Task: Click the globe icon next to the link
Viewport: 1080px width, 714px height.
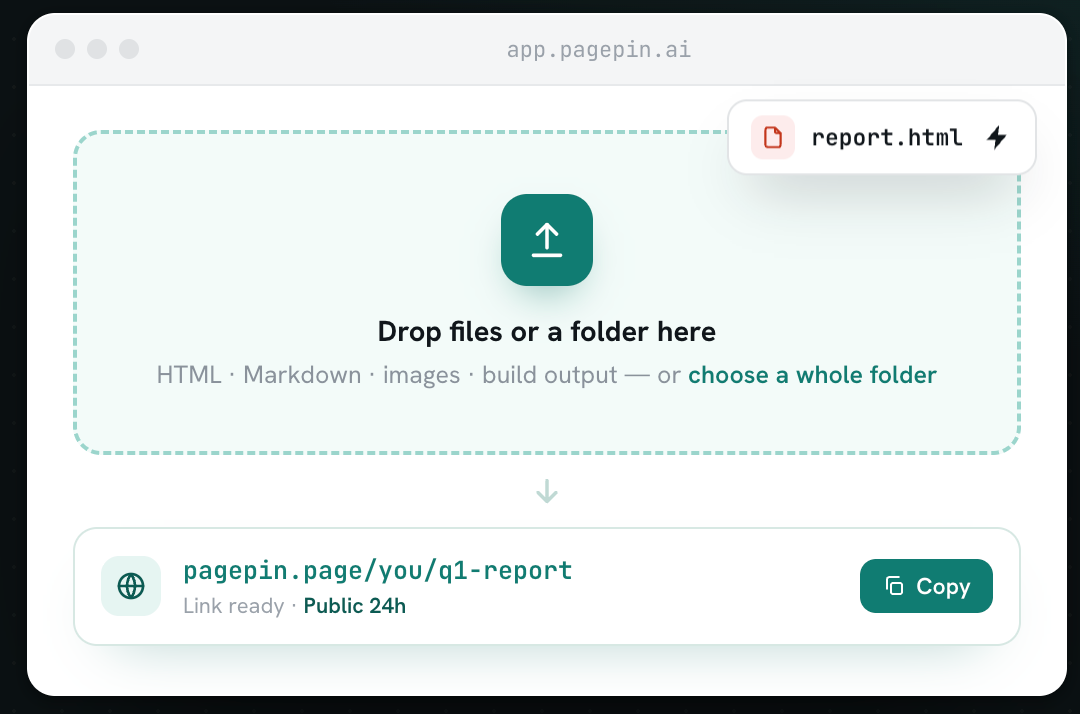Action: pyautogui.click(x=131, y=586)
